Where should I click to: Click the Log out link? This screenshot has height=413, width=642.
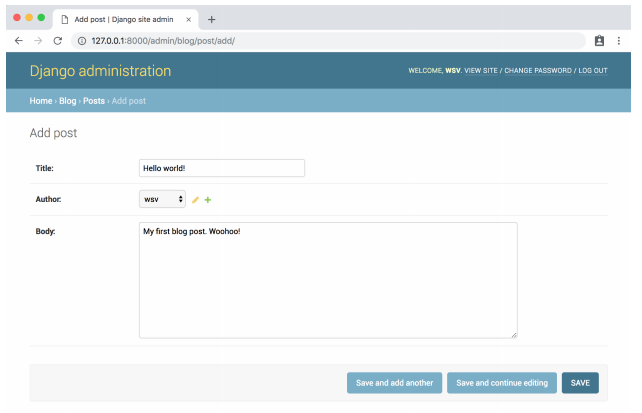(x=592, y=71)
